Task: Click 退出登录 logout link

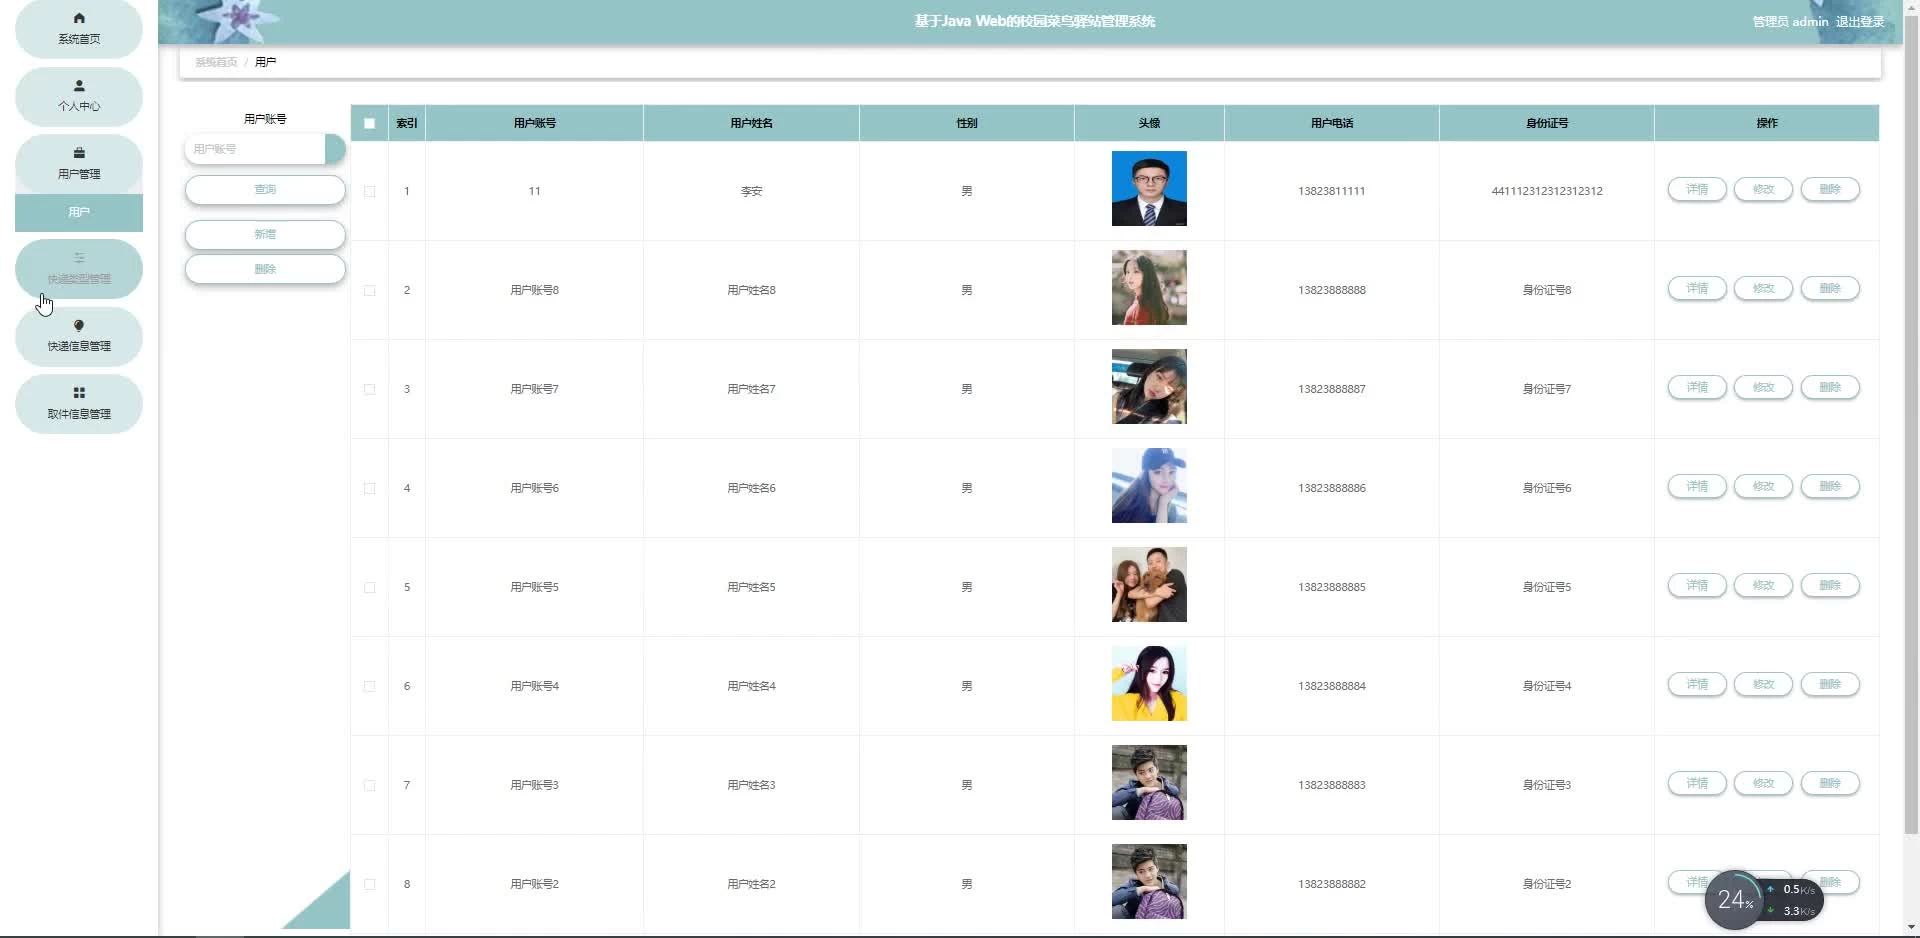Action: tap(1860, 21)
